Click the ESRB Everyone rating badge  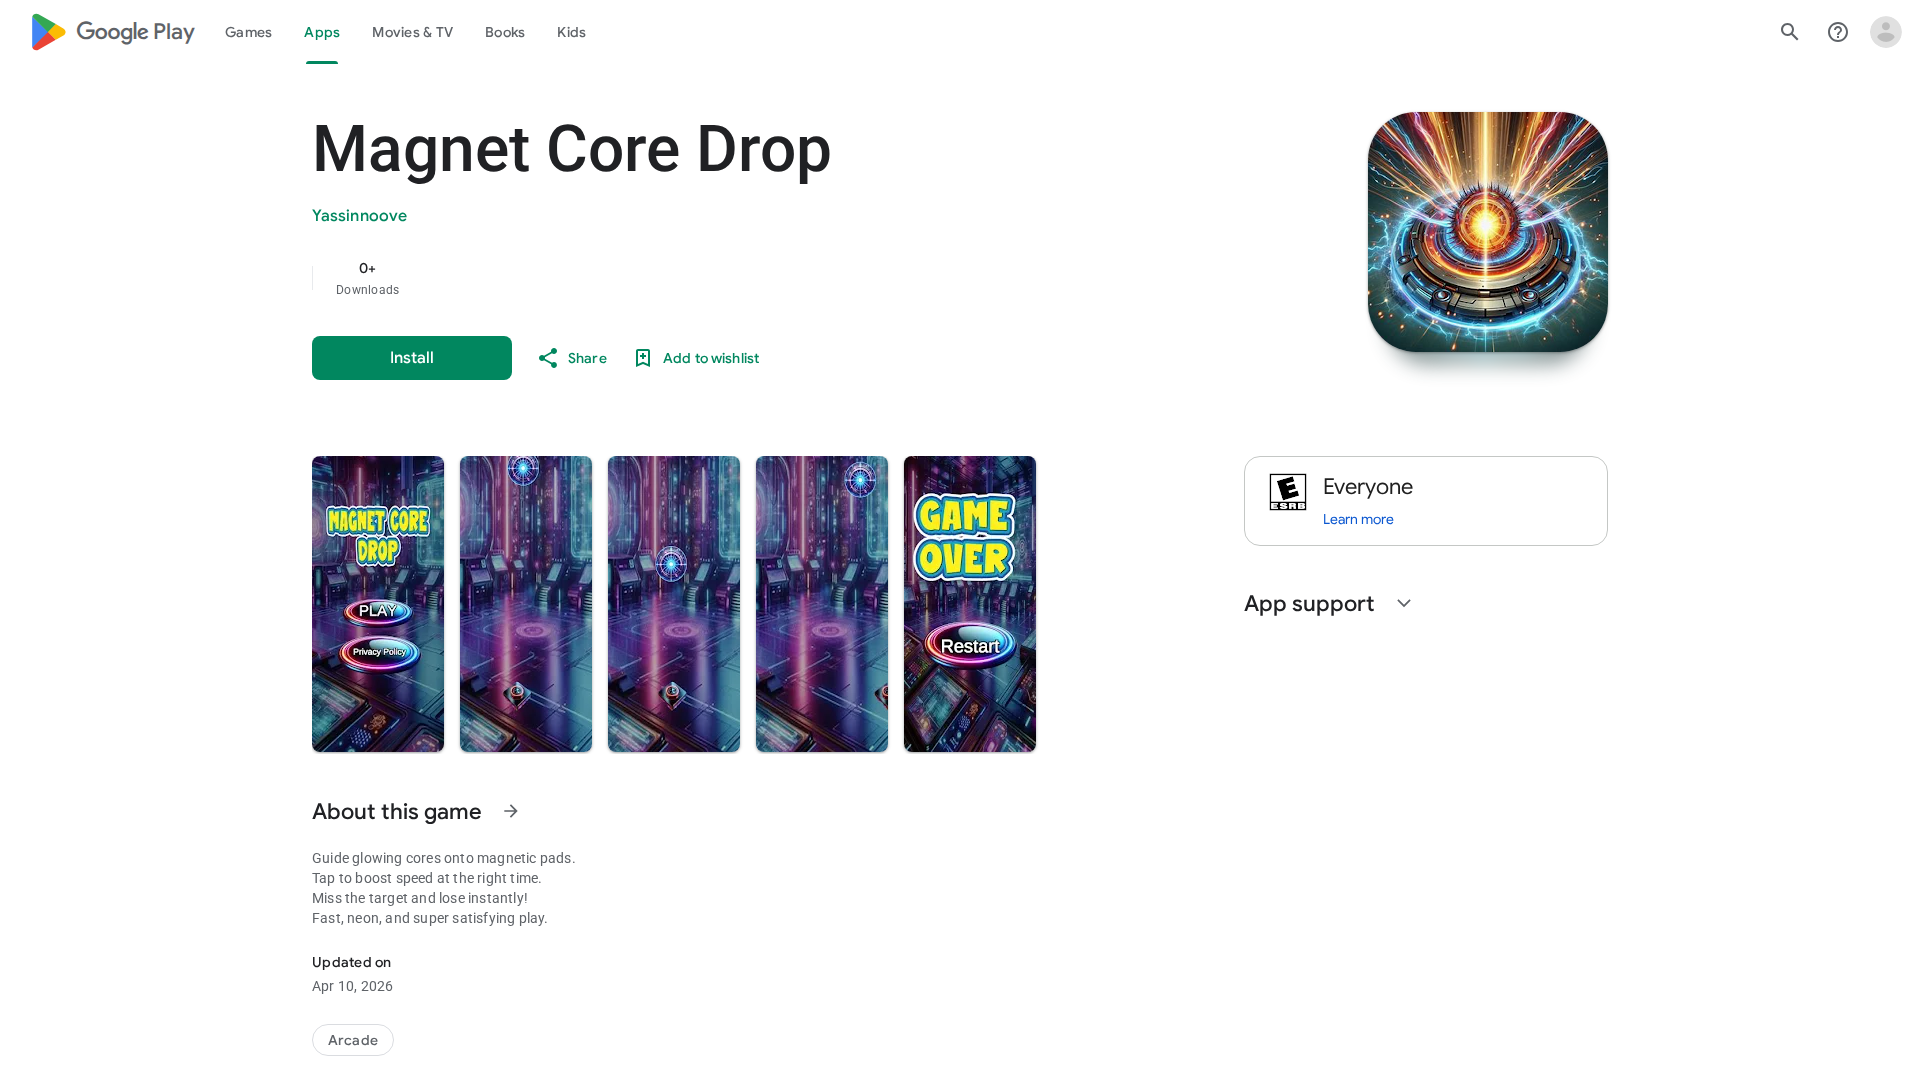1288,492
